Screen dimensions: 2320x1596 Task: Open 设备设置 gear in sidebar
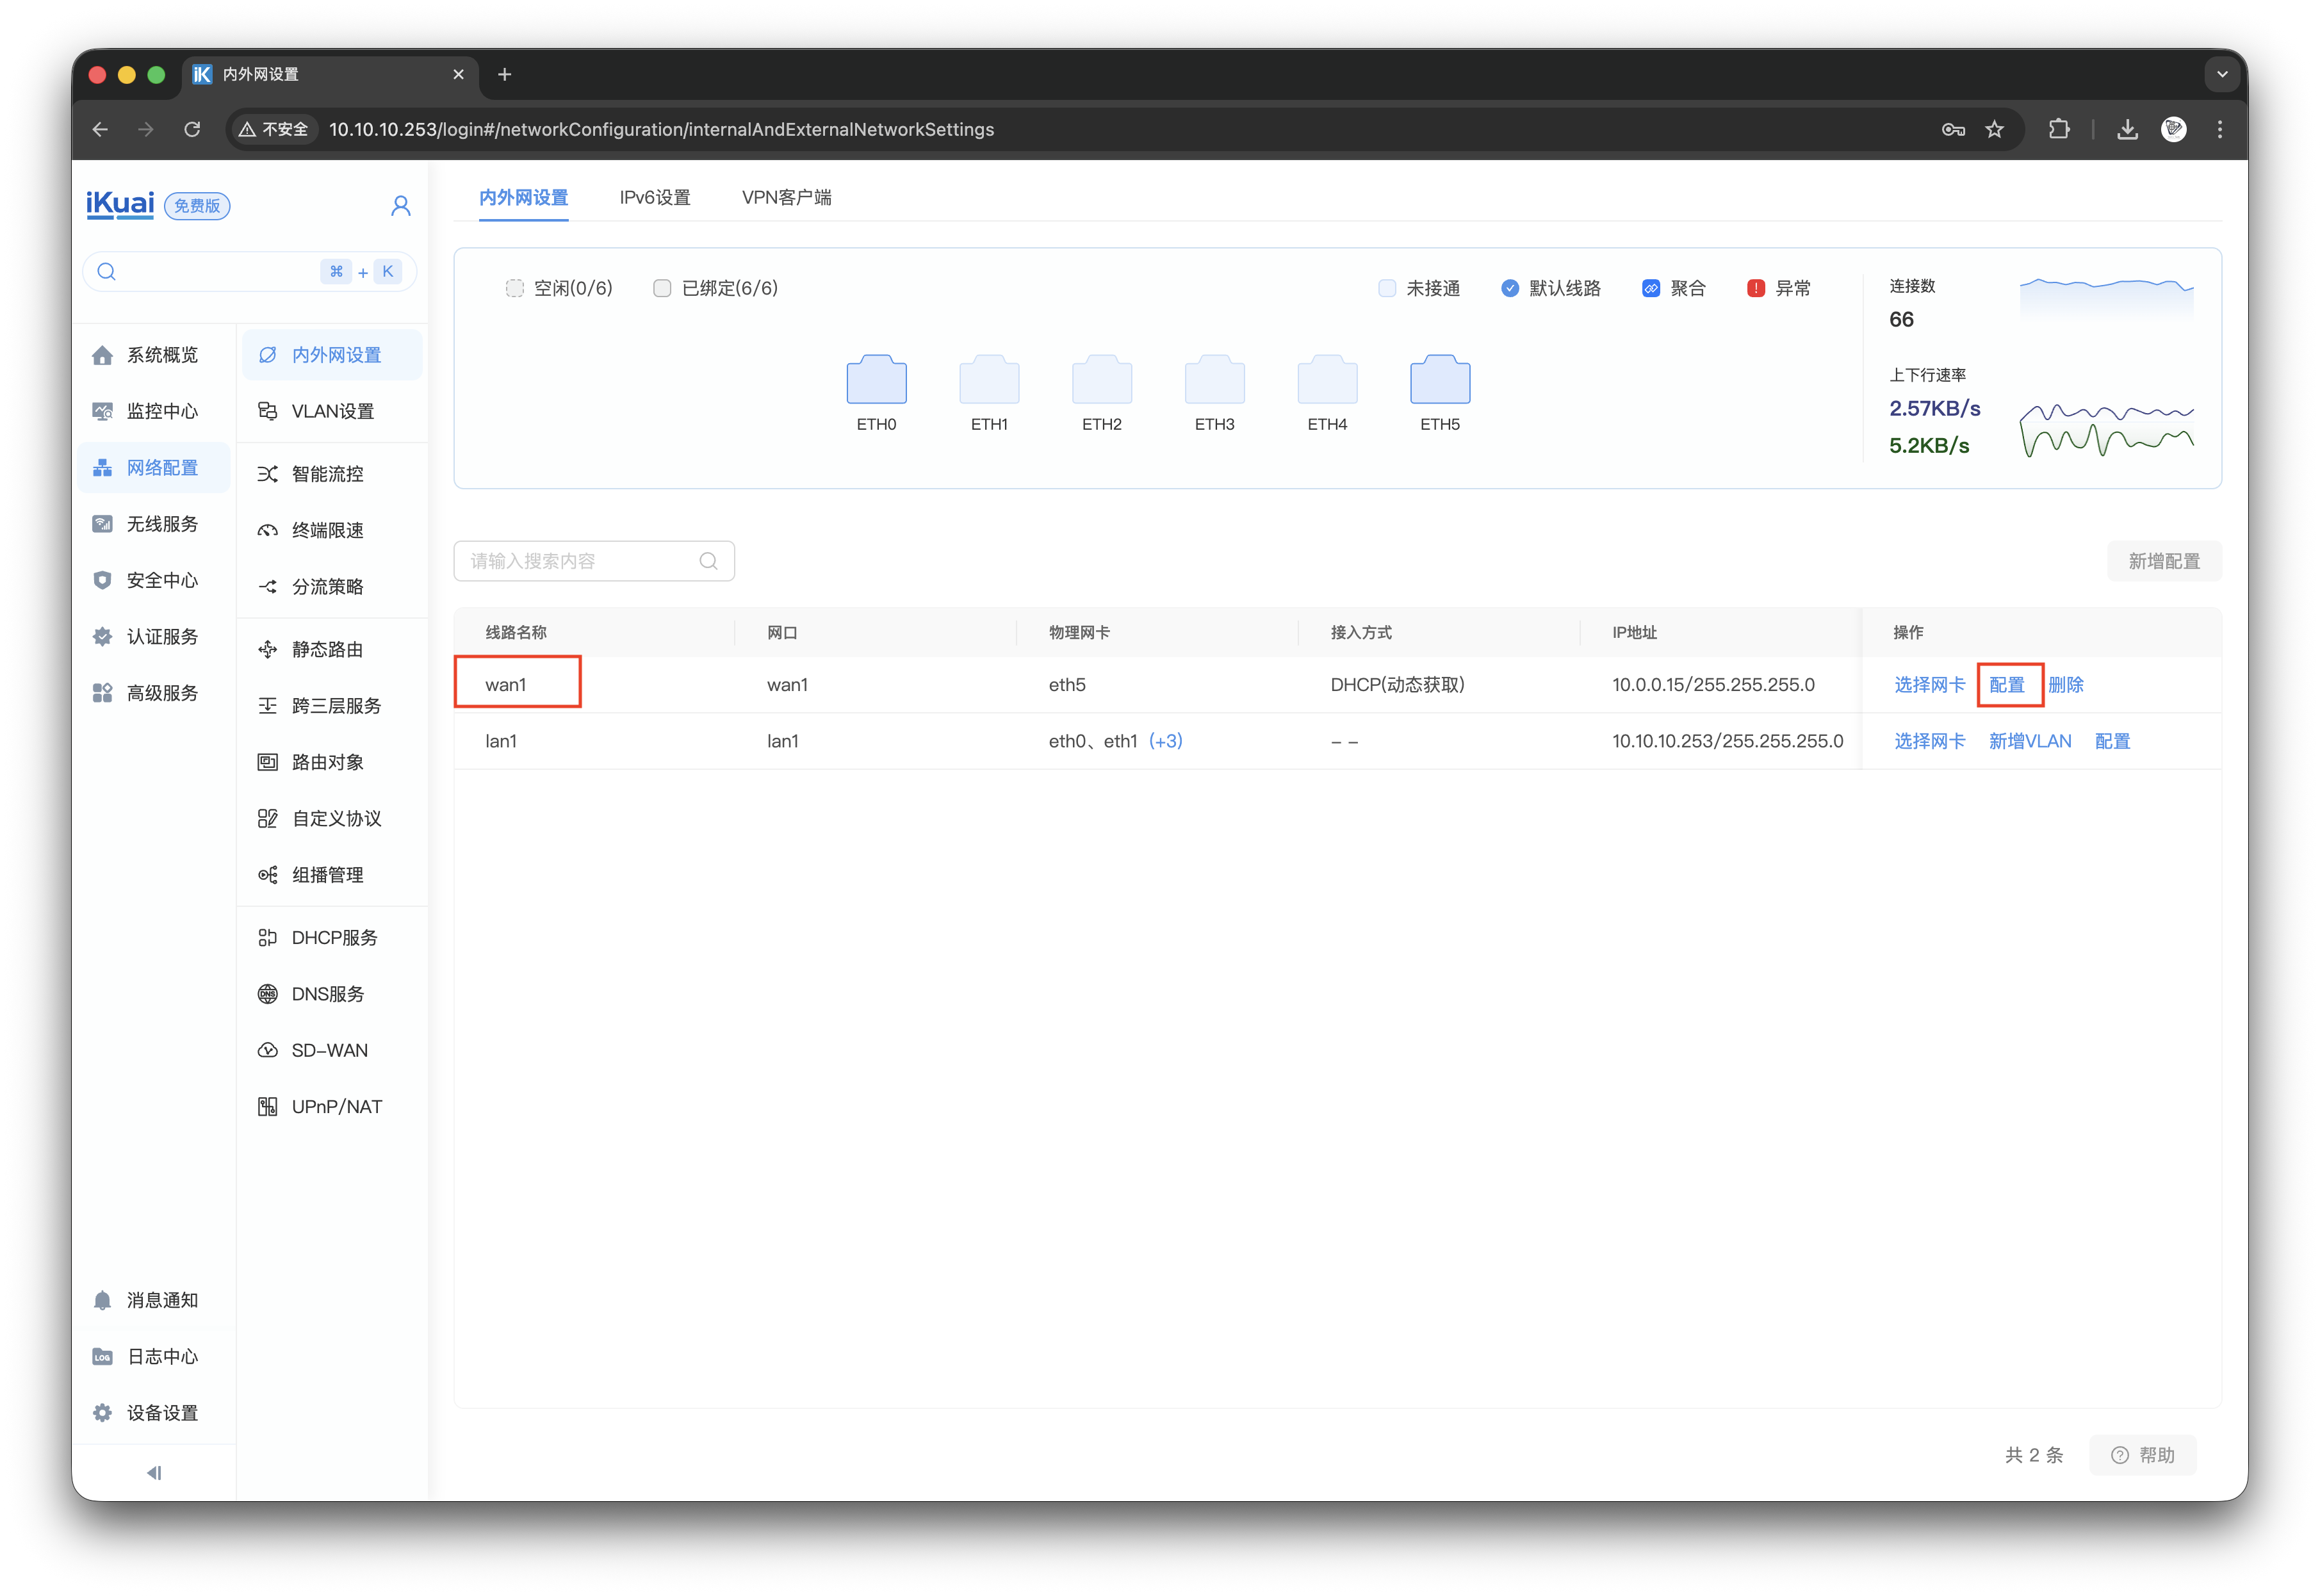point(102,1413)
